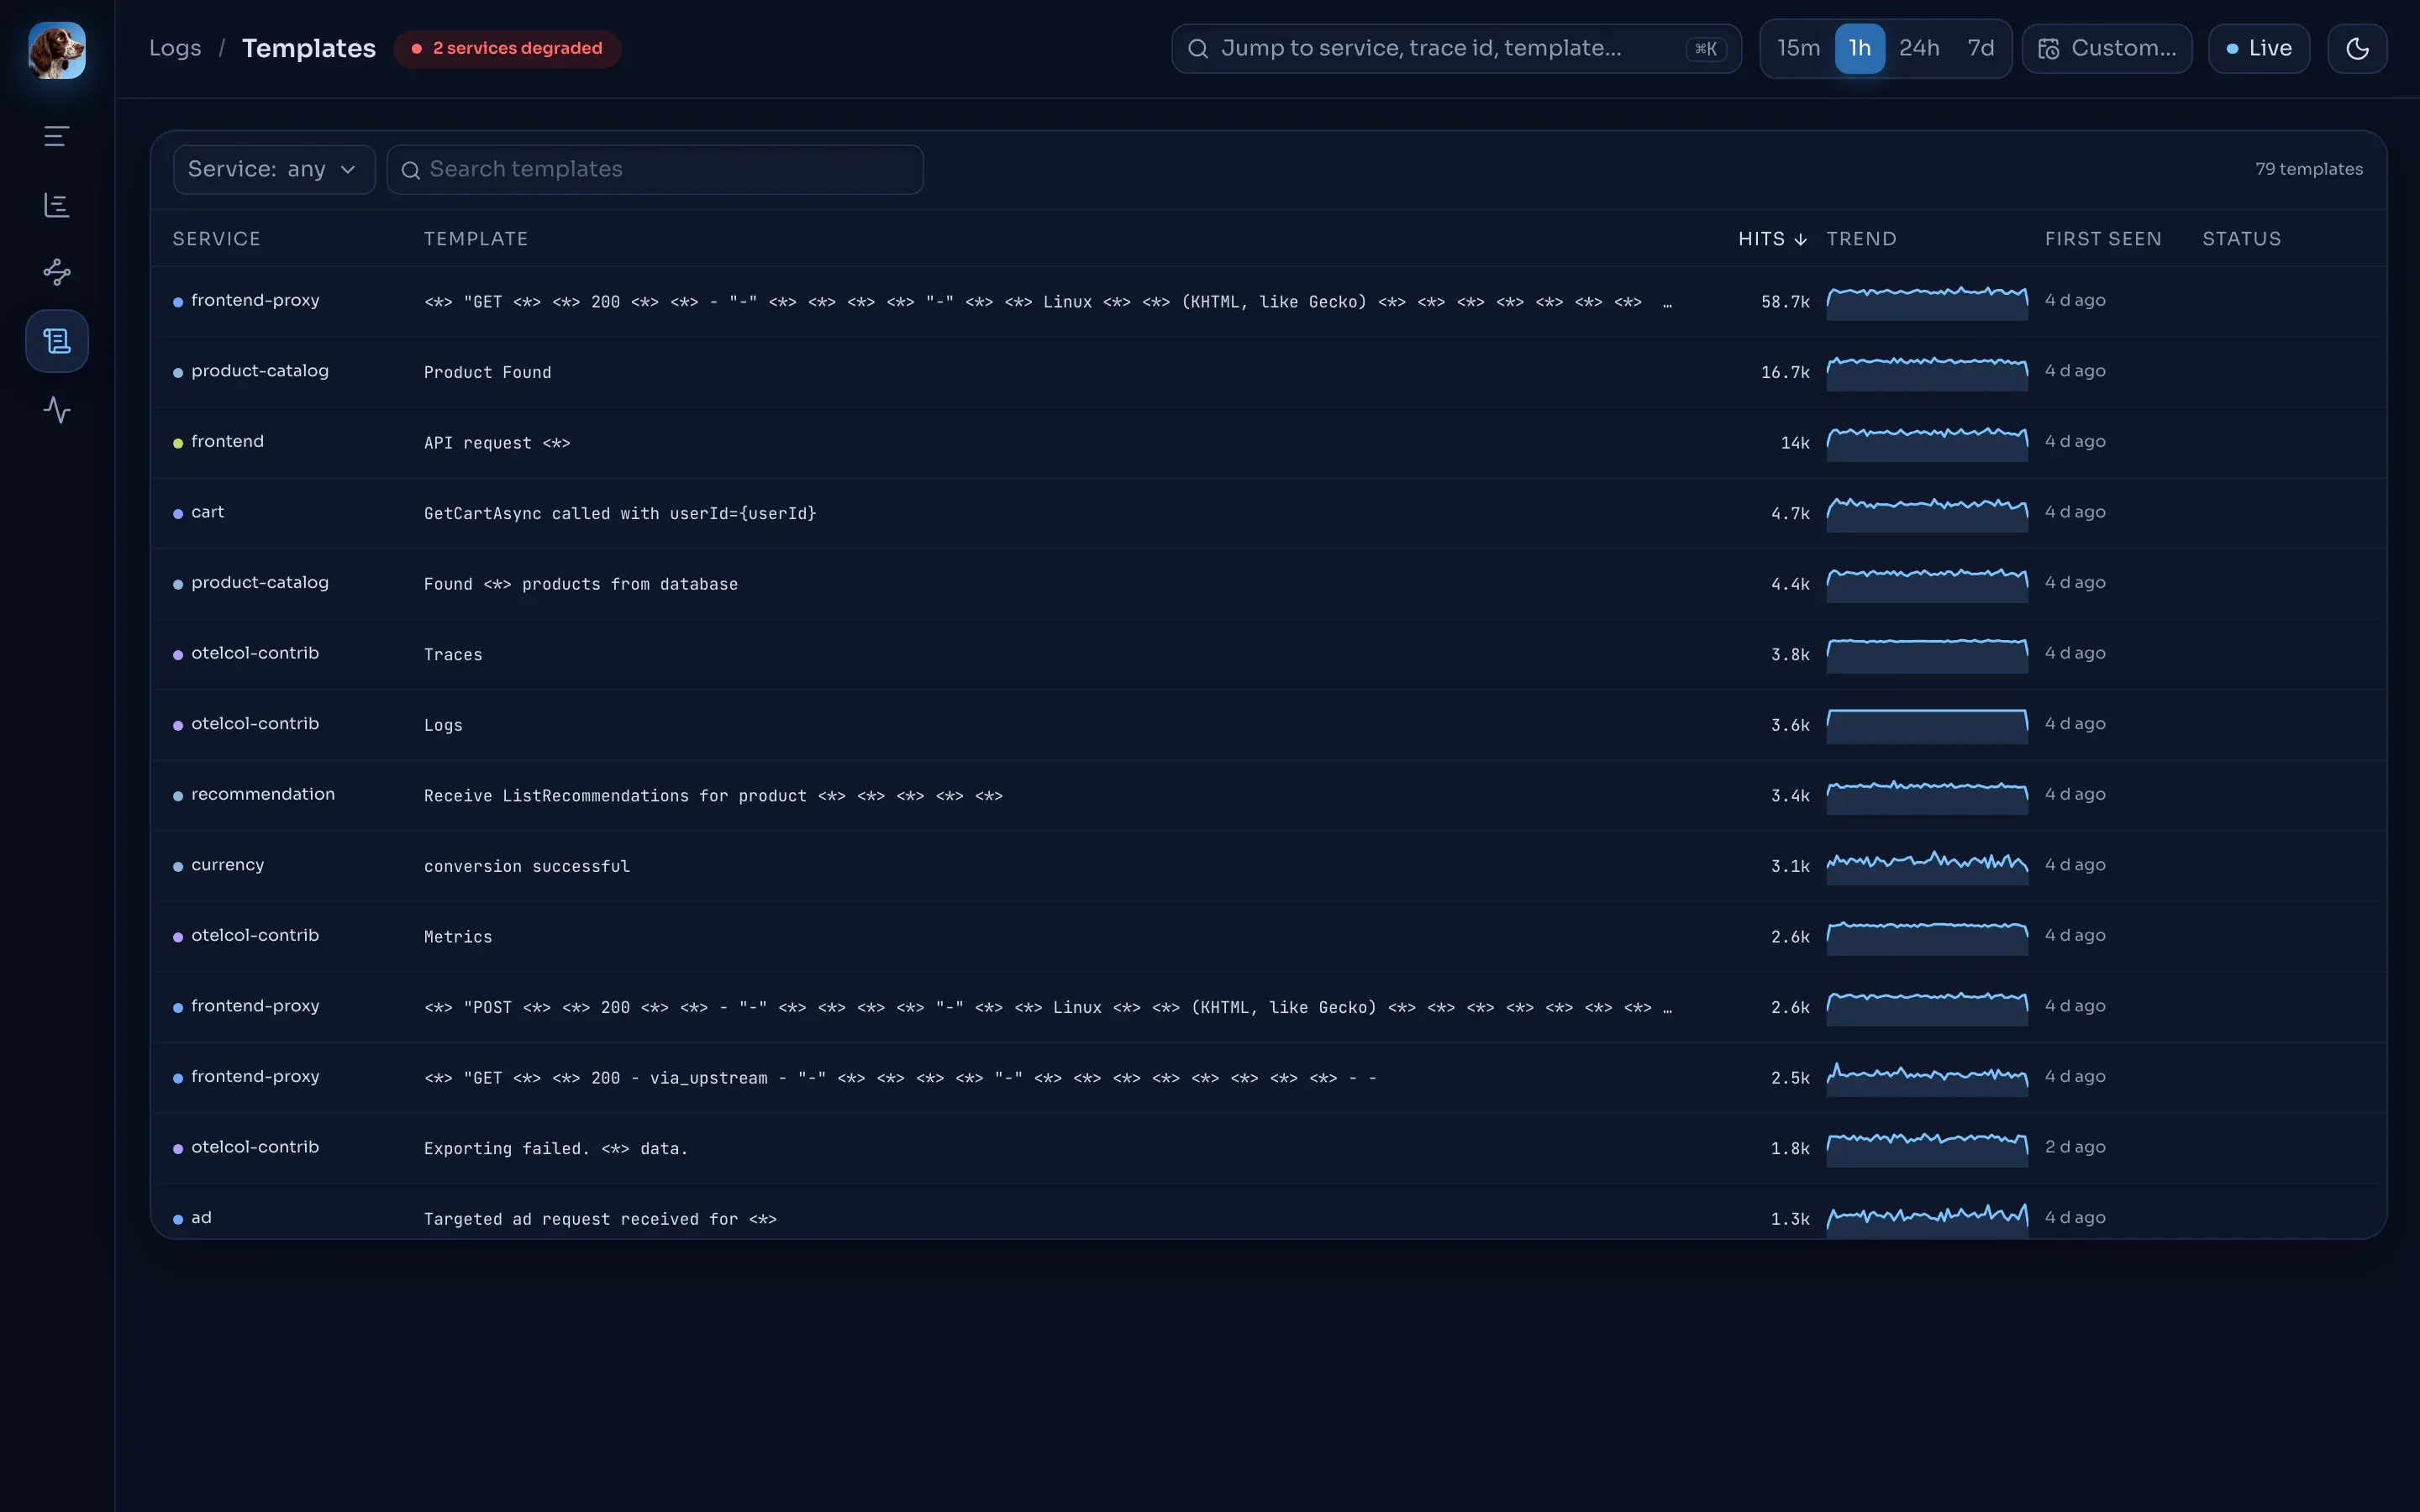Click the dog avatar logo
This screenshot has height=1512, width=2420.
click(57, 50)
